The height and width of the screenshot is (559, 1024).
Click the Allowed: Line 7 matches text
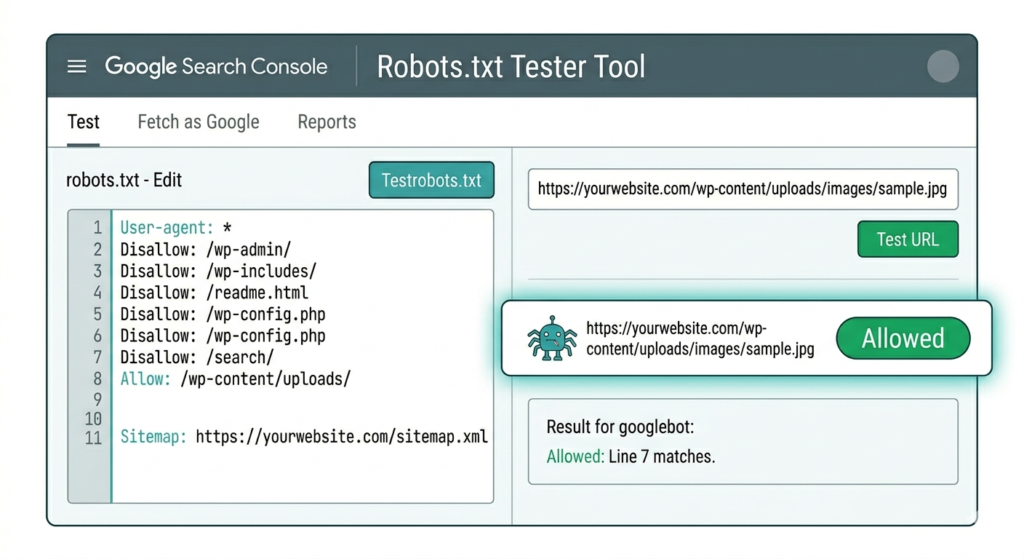click(631, 456)
